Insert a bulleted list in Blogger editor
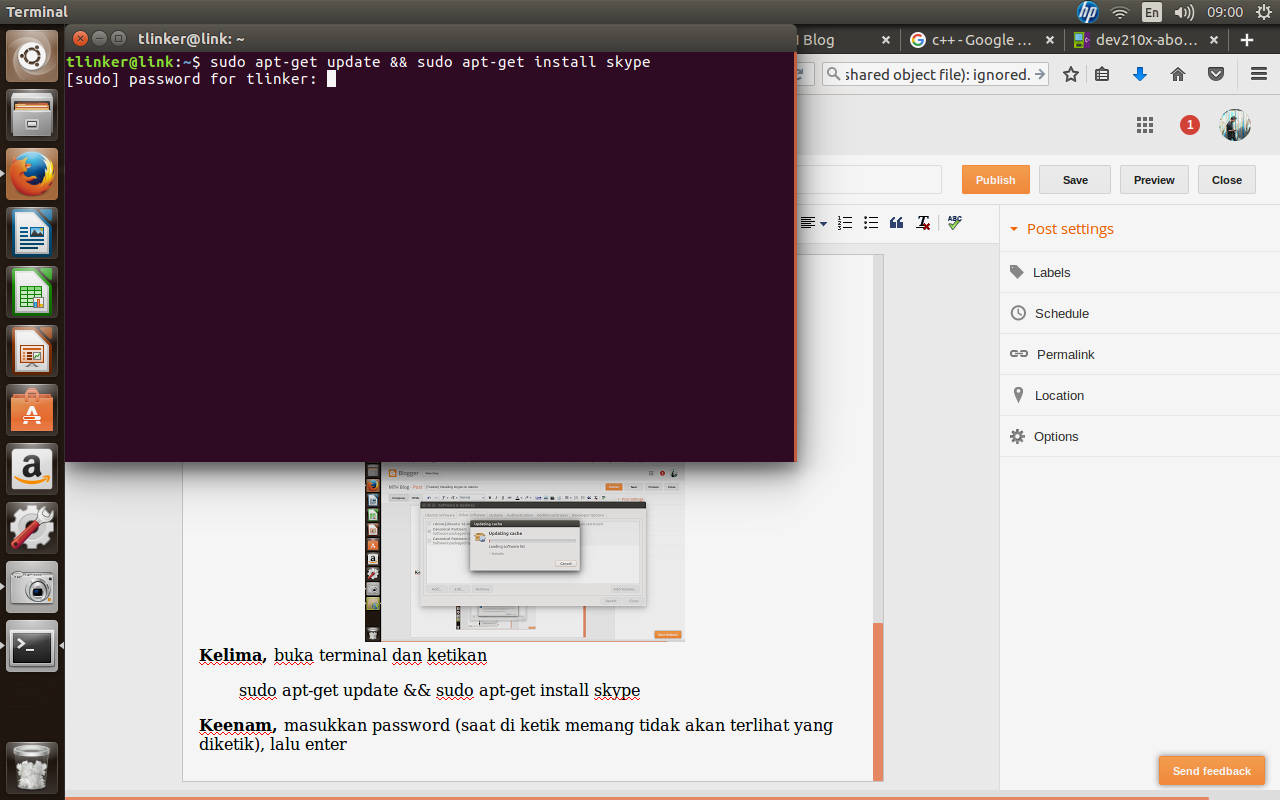1280x800 pixels. click(x=871, y=223)
